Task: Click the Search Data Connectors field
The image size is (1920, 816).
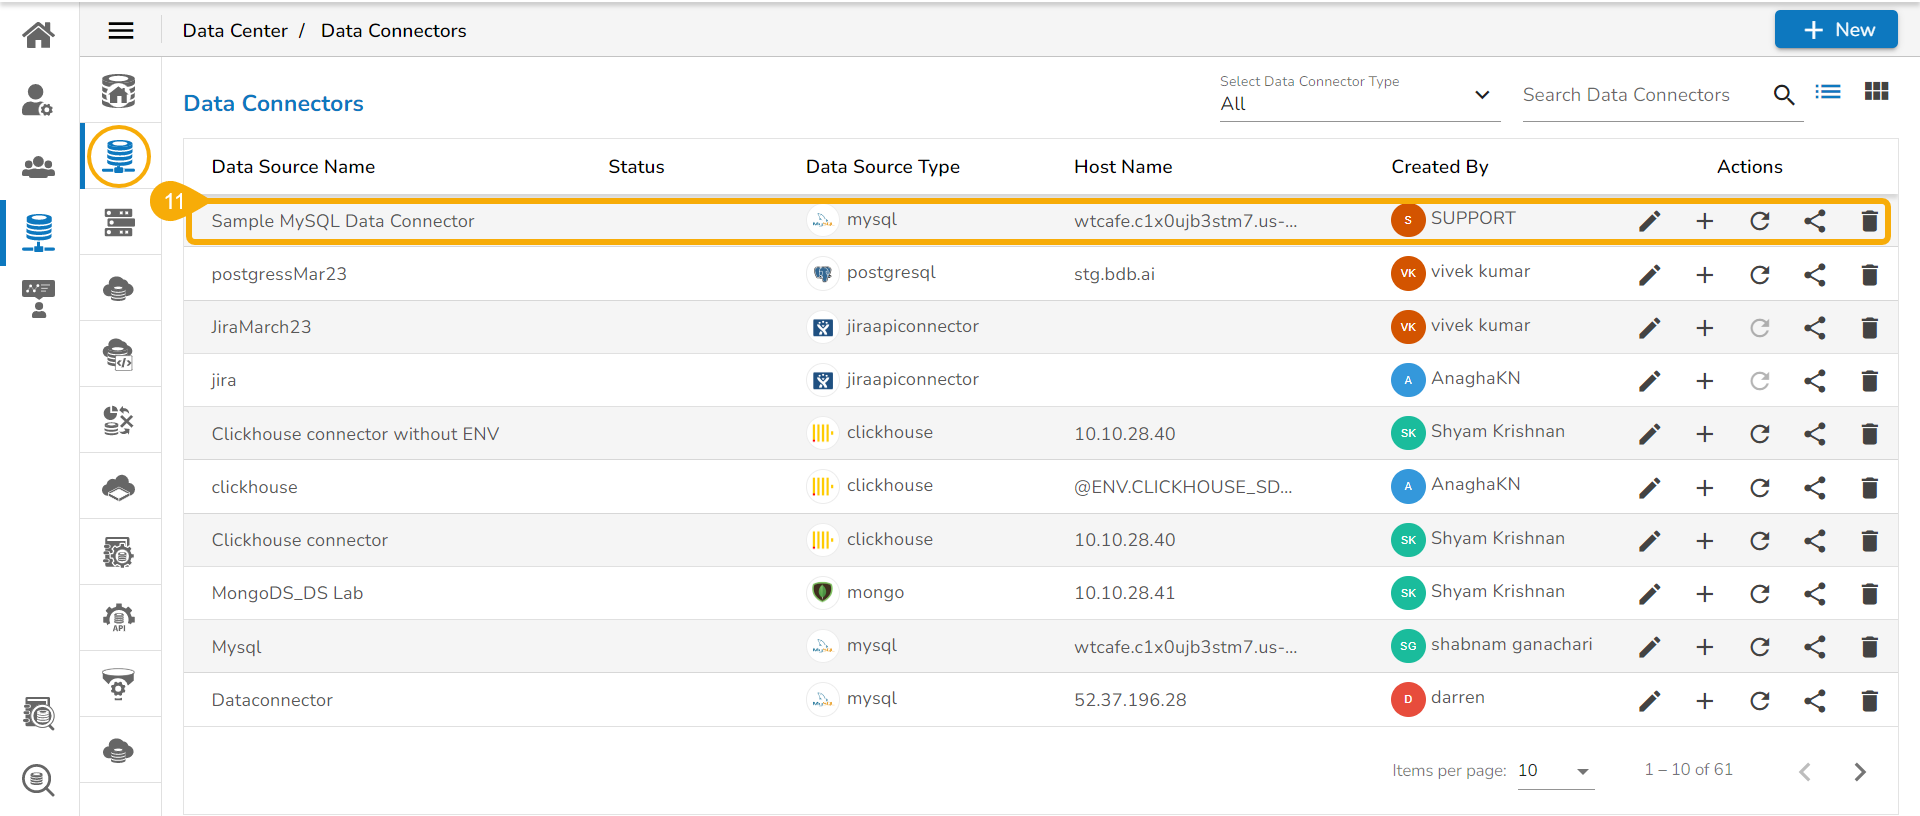Action: [x=1640, y=95]
